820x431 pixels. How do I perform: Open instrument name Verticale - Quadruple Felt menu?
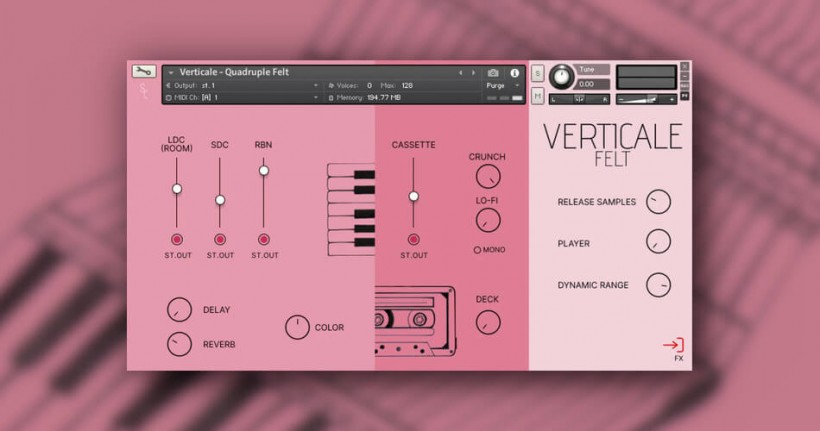click(x=235, y=72)
